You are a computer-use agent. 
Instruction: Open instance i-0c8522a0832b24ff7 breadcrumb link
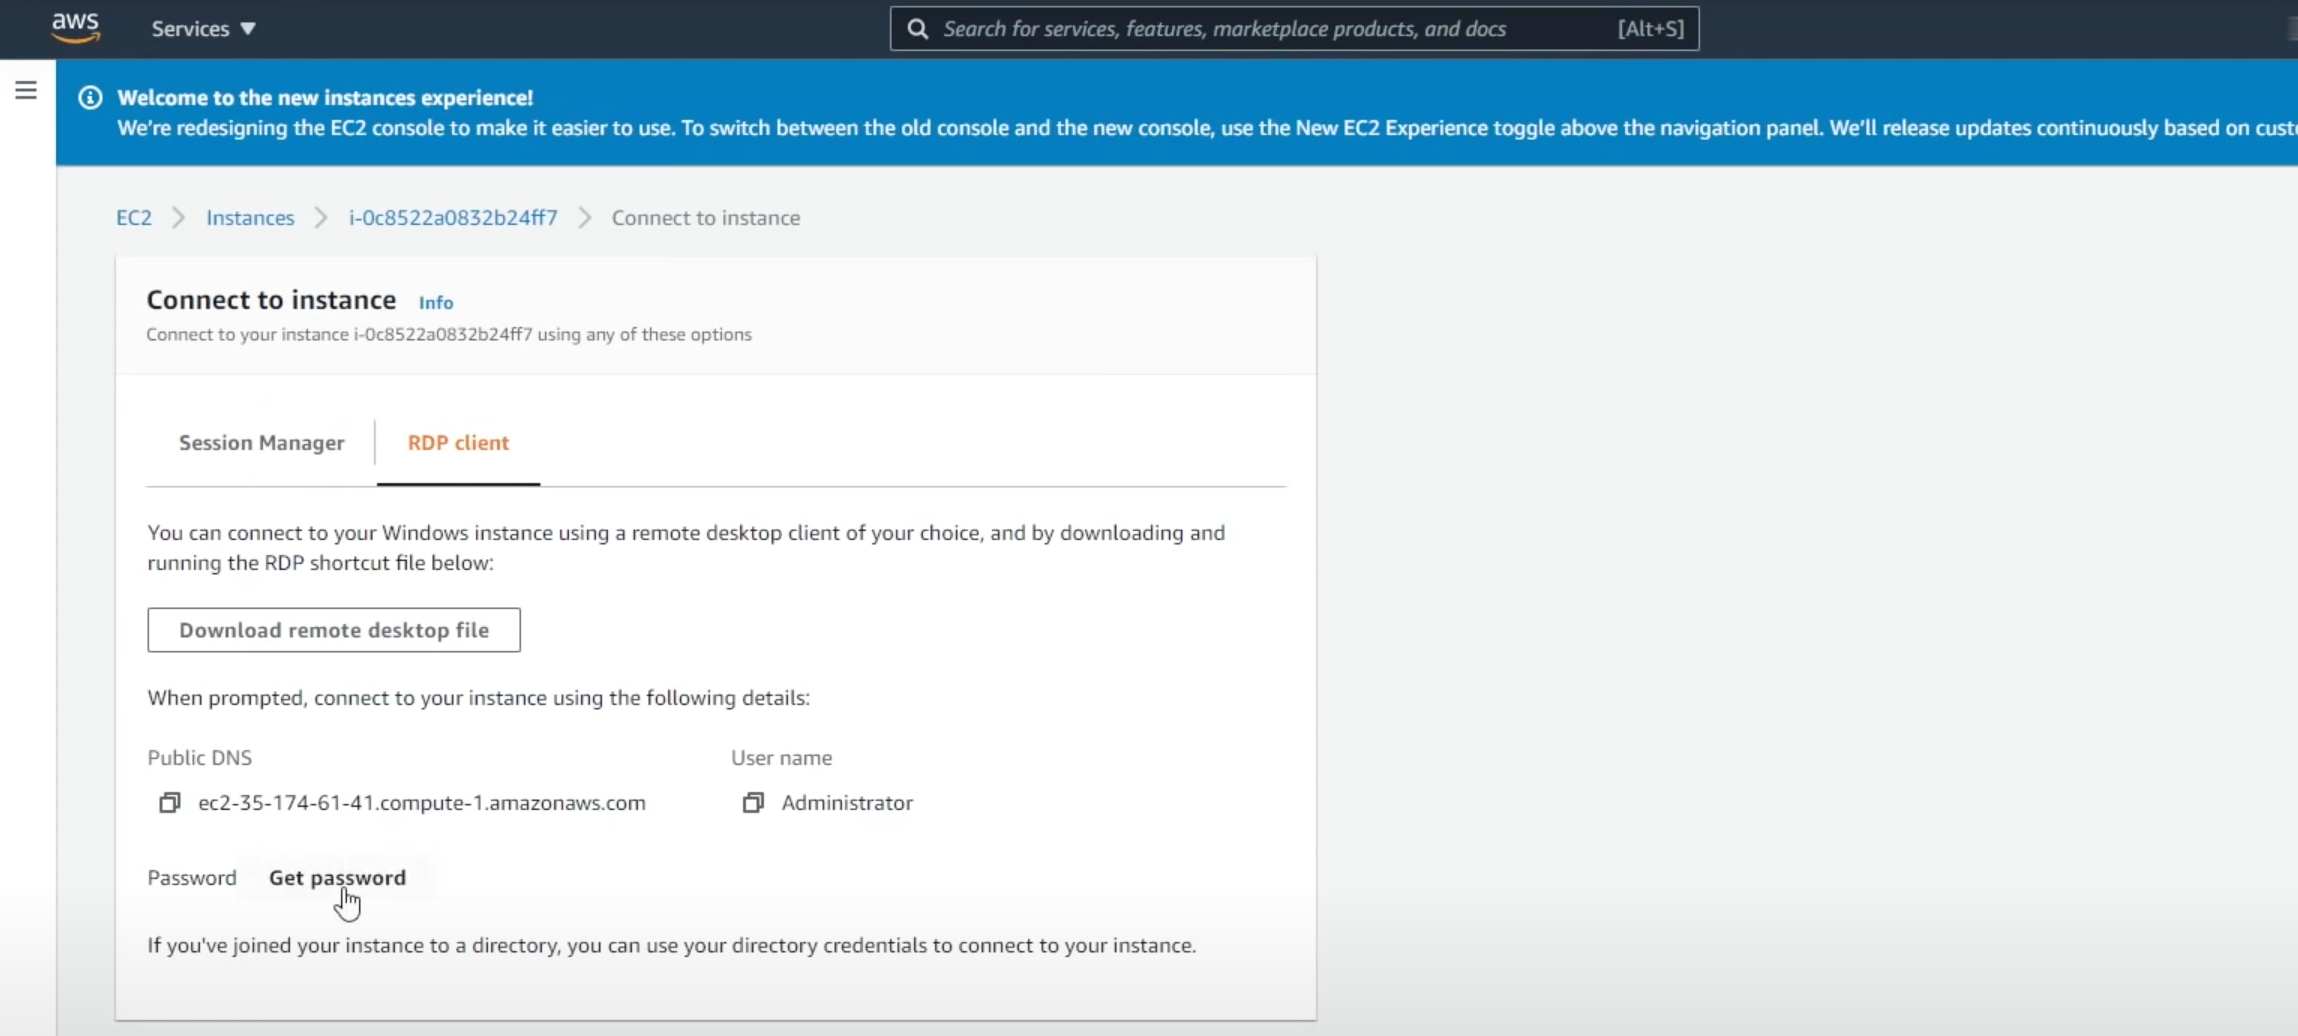(x=453, y=218)
